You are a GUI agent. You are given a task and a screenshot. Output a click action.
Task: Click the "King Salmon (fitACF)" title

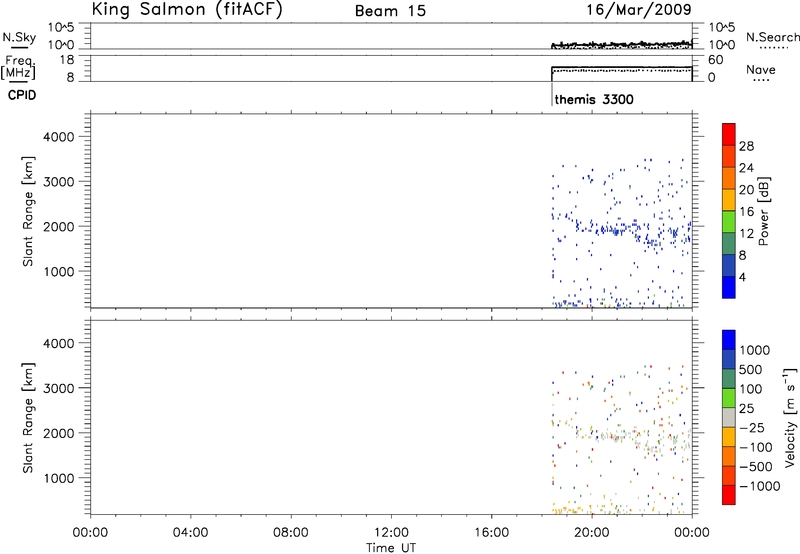(187, 10)
